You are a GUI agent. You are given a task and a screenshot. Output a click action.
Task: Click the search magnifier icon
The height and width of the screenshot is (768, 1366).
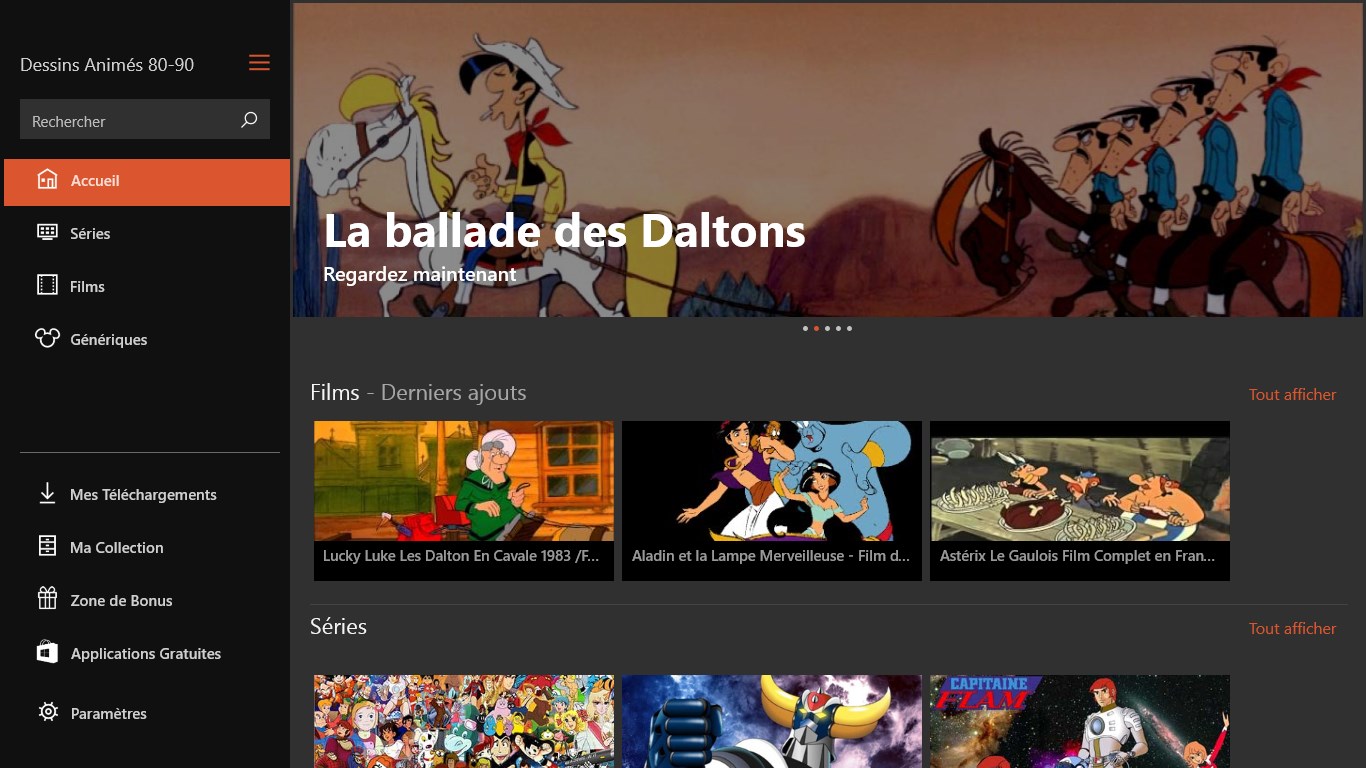[249, 120]
